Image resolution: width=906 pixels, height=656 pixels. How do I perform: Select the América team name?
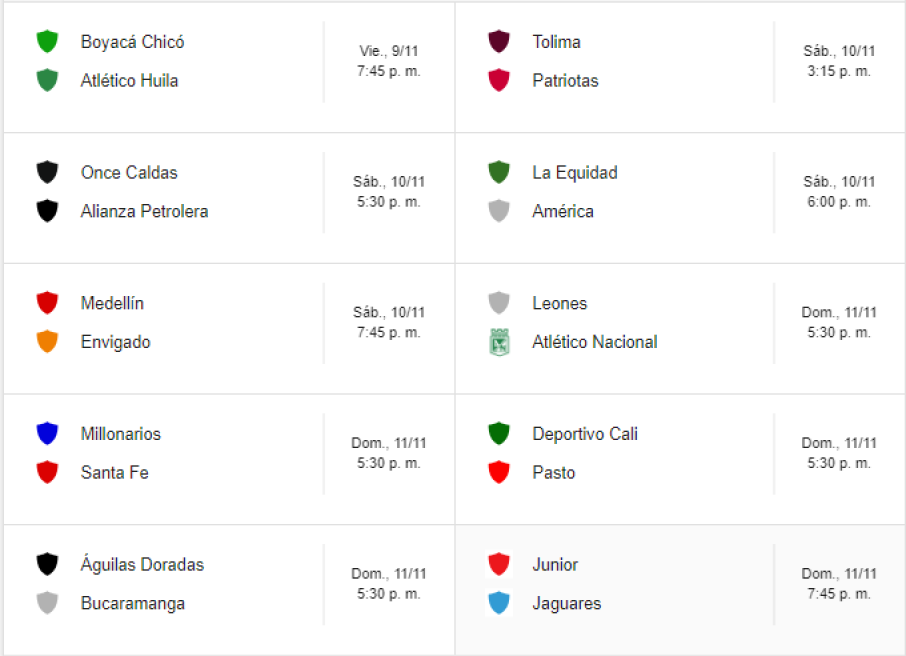tap(562, 212)
